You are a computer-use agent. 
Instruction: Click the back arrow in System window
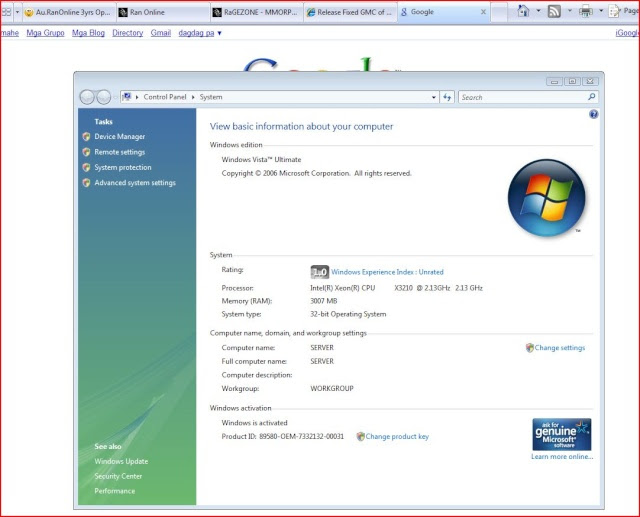point(87,97)
